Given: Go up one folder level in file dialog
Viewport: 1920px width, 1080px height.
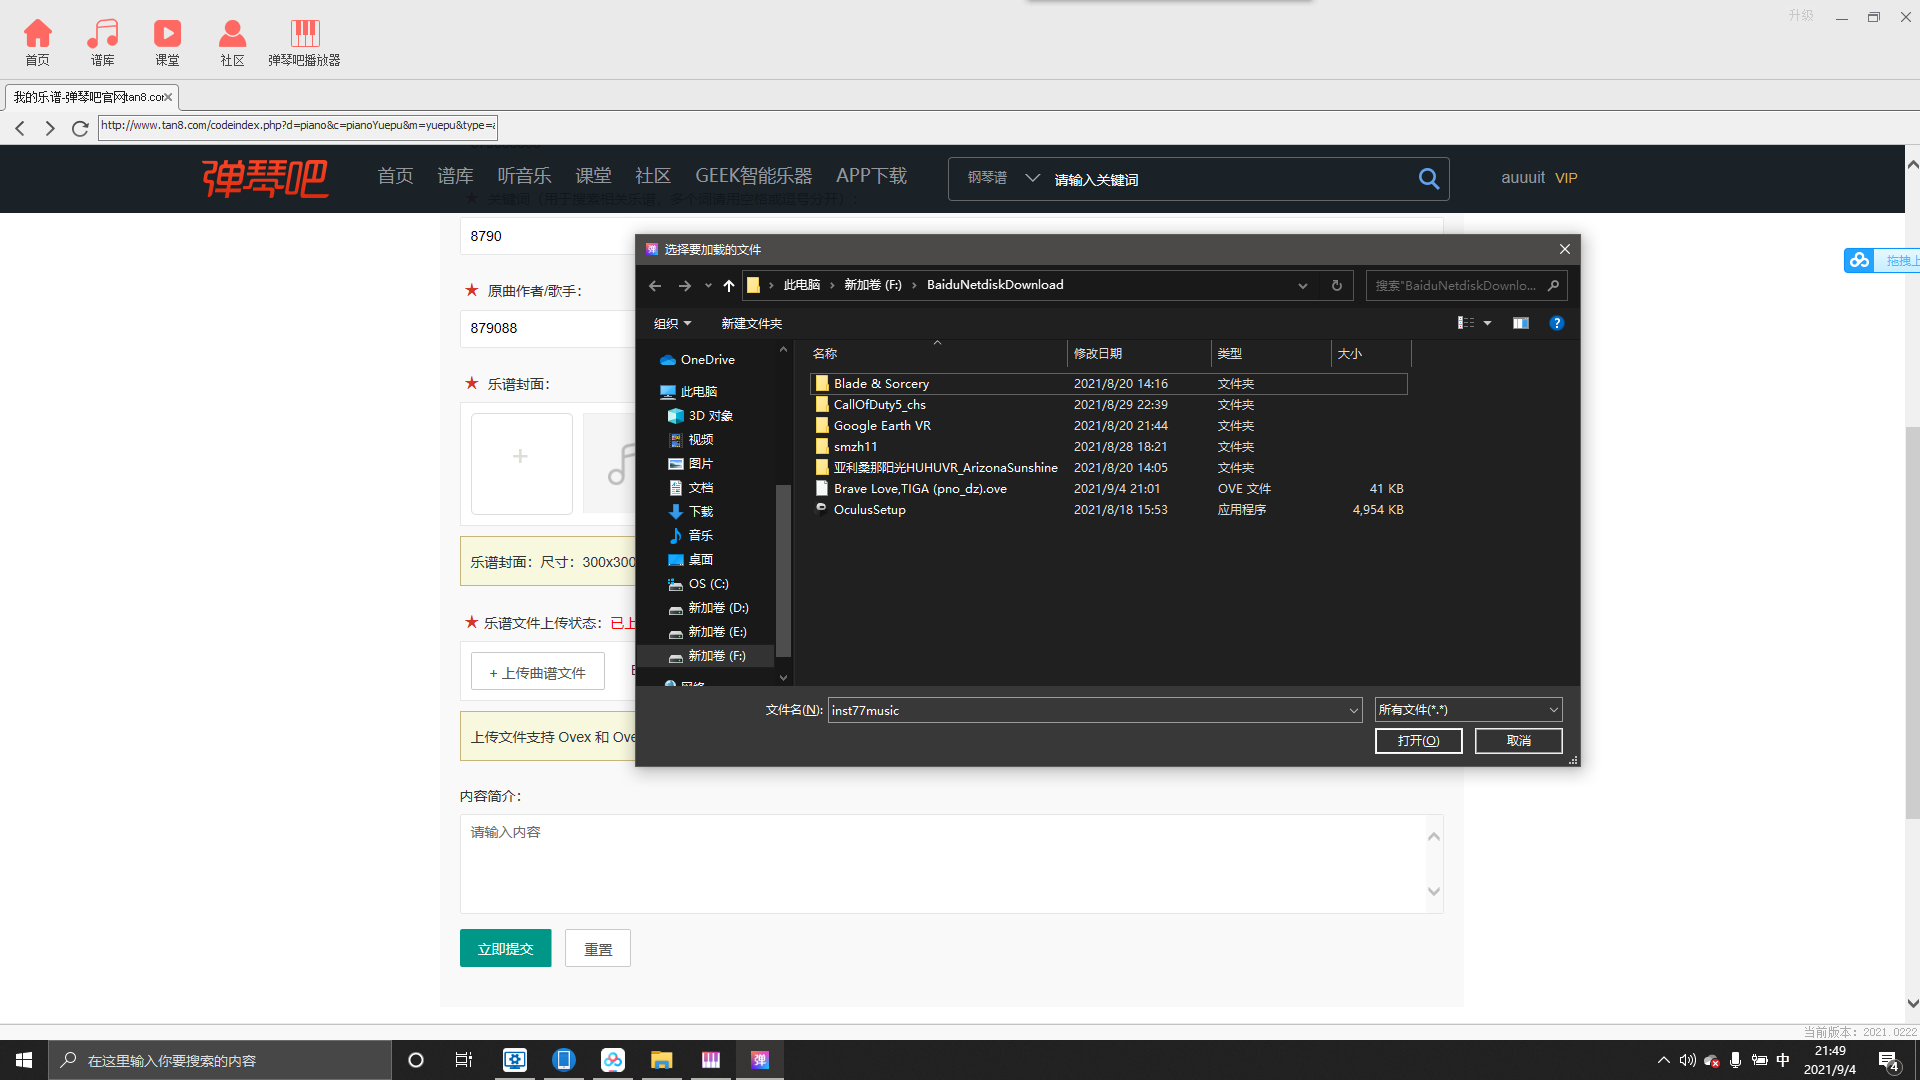Looking at the screenshot, I should [729, 286].
